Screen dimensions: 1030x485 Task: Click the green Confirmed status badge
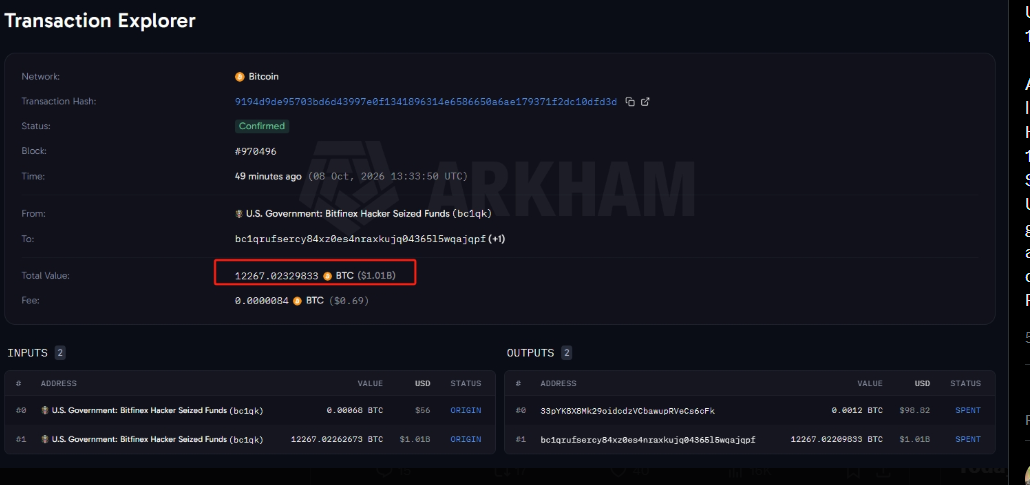tap(261, 126)
